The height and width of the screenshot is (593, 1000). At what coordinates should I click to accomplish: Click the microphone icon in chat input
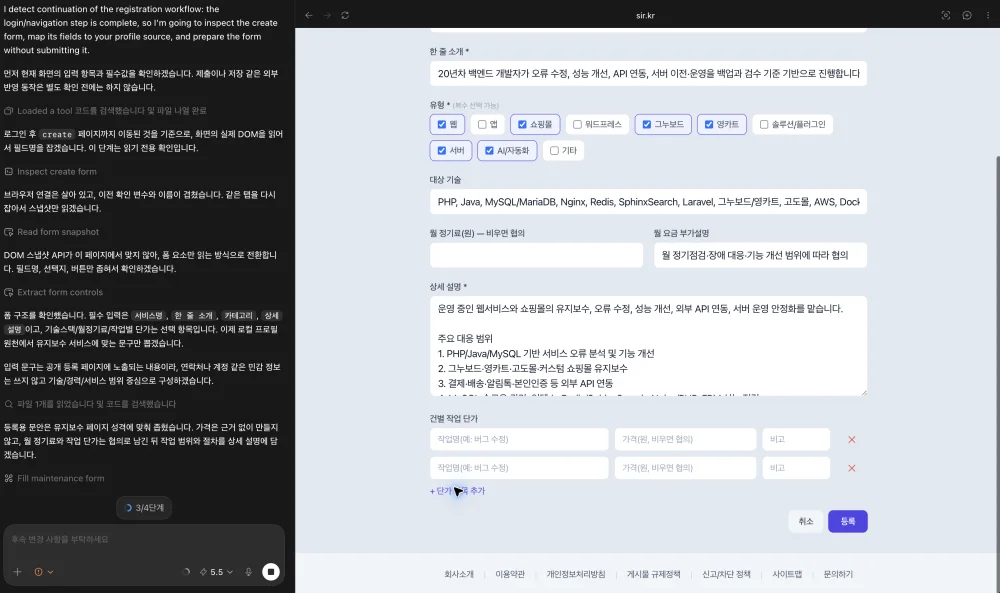249,572
